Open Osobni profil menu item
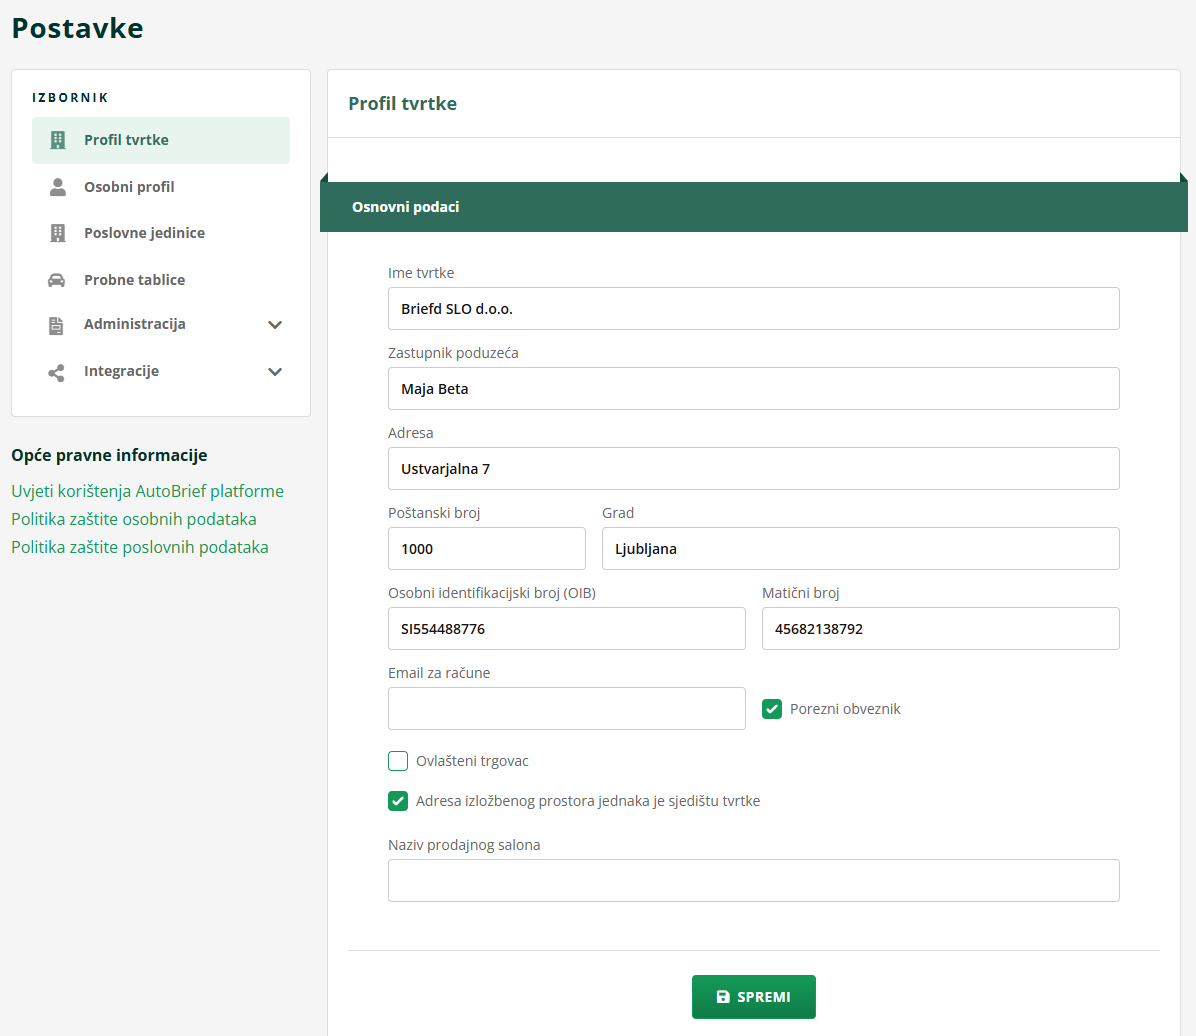 pos(129,187)
